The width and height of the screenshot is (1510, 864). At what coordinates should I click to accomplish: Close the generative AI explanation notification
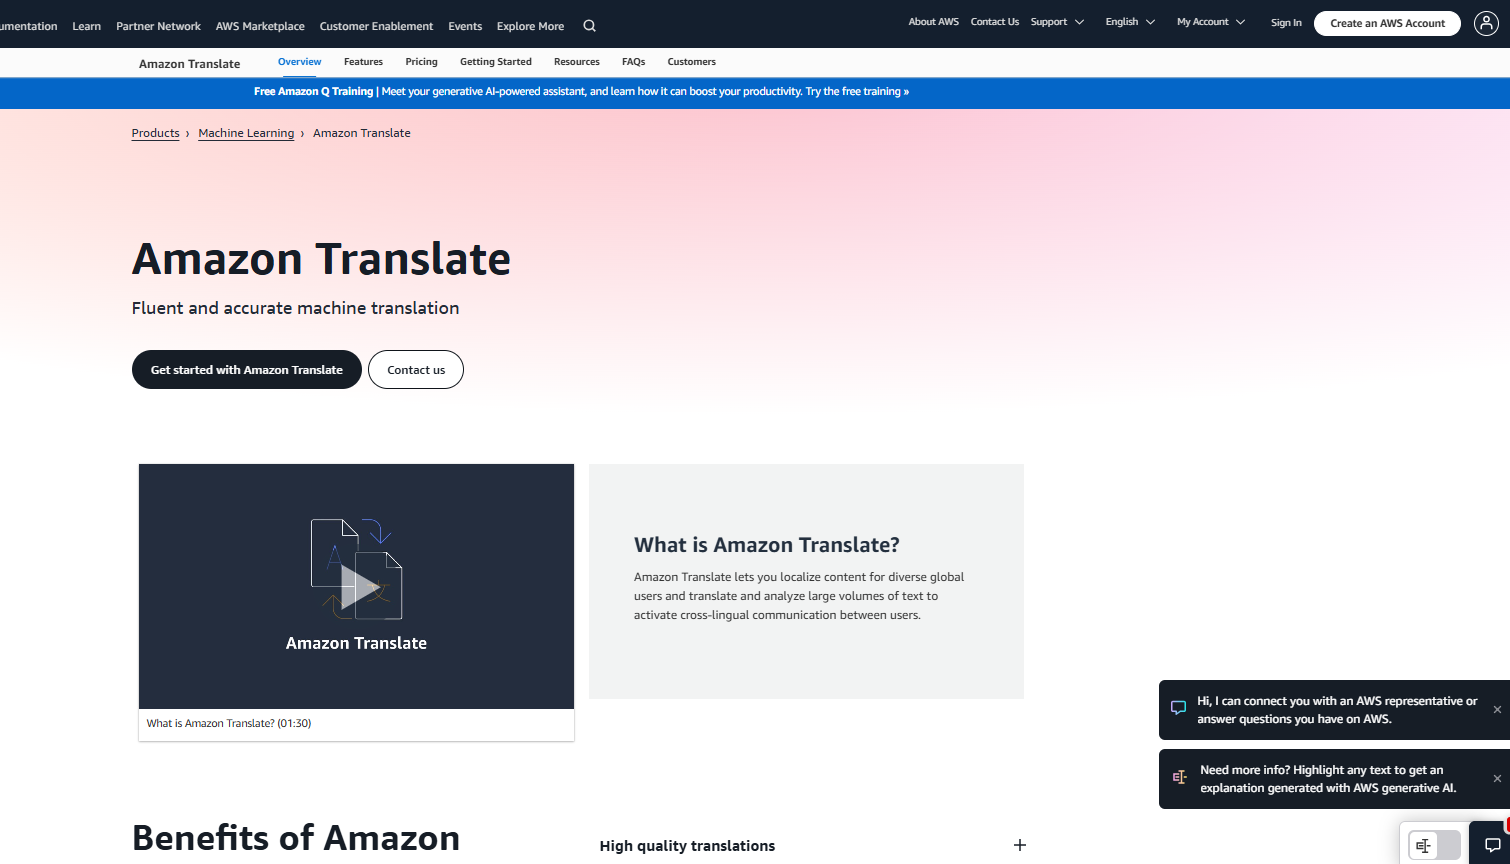tap(1497, 779)
